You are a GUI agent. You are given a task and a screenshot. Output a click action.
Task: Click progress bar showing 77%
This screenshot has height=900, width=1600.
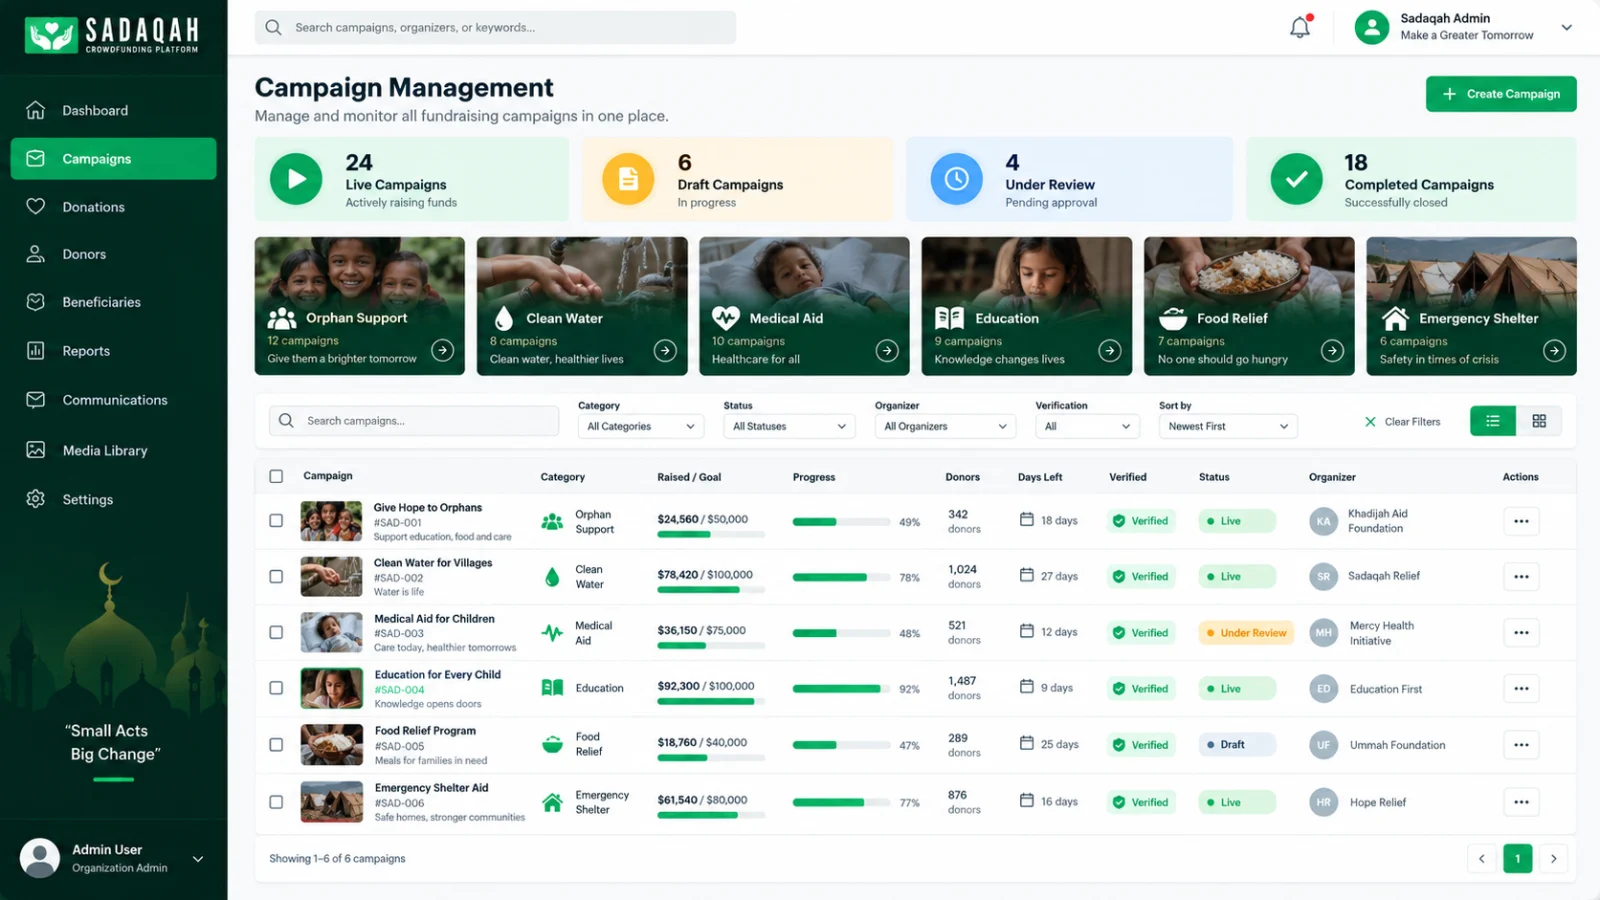click(x=841, y=802)
